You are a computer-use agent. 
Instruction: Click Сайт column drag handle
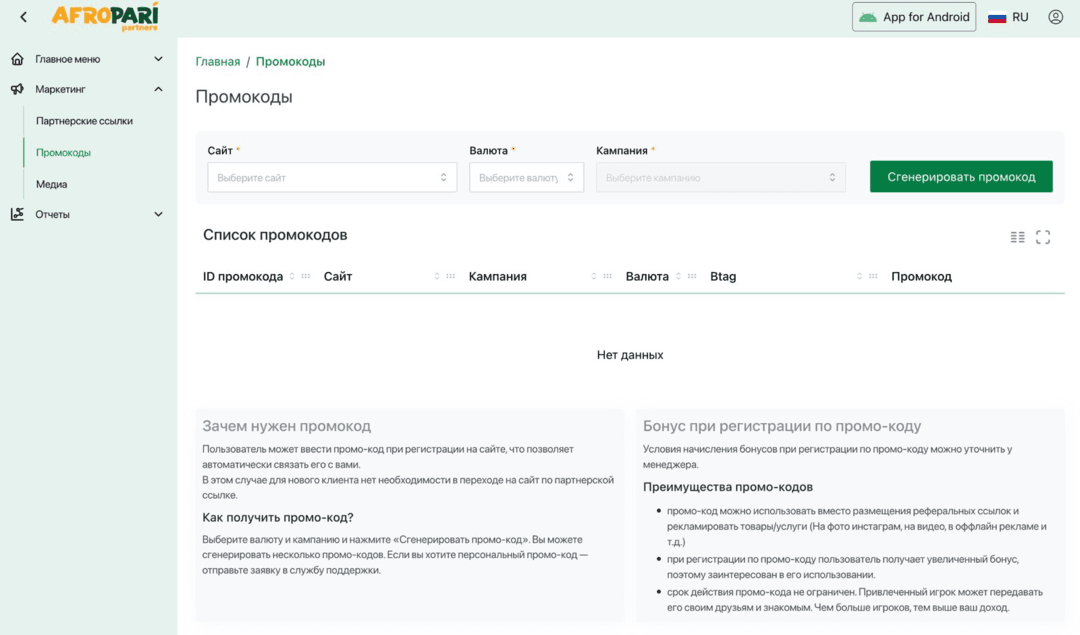pyautogui.click(x=450, y=276)
